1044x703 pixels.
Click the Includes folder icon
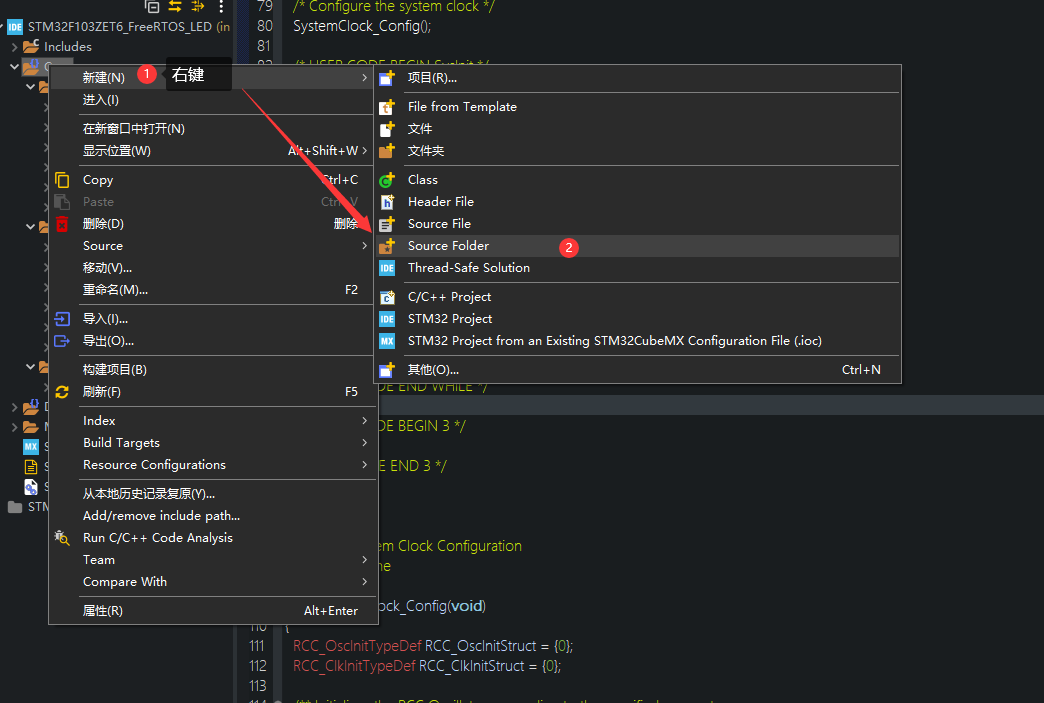tap(31, 47)
